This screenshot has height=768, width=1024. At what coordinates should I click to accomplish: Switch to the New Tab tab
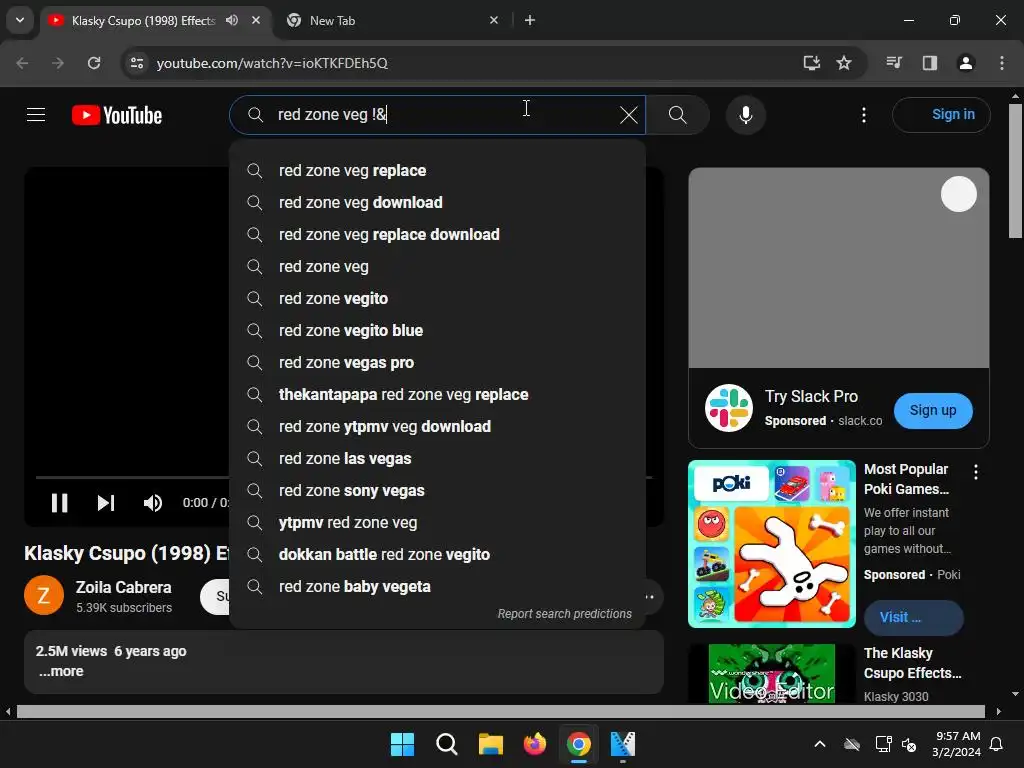[392, 20]
